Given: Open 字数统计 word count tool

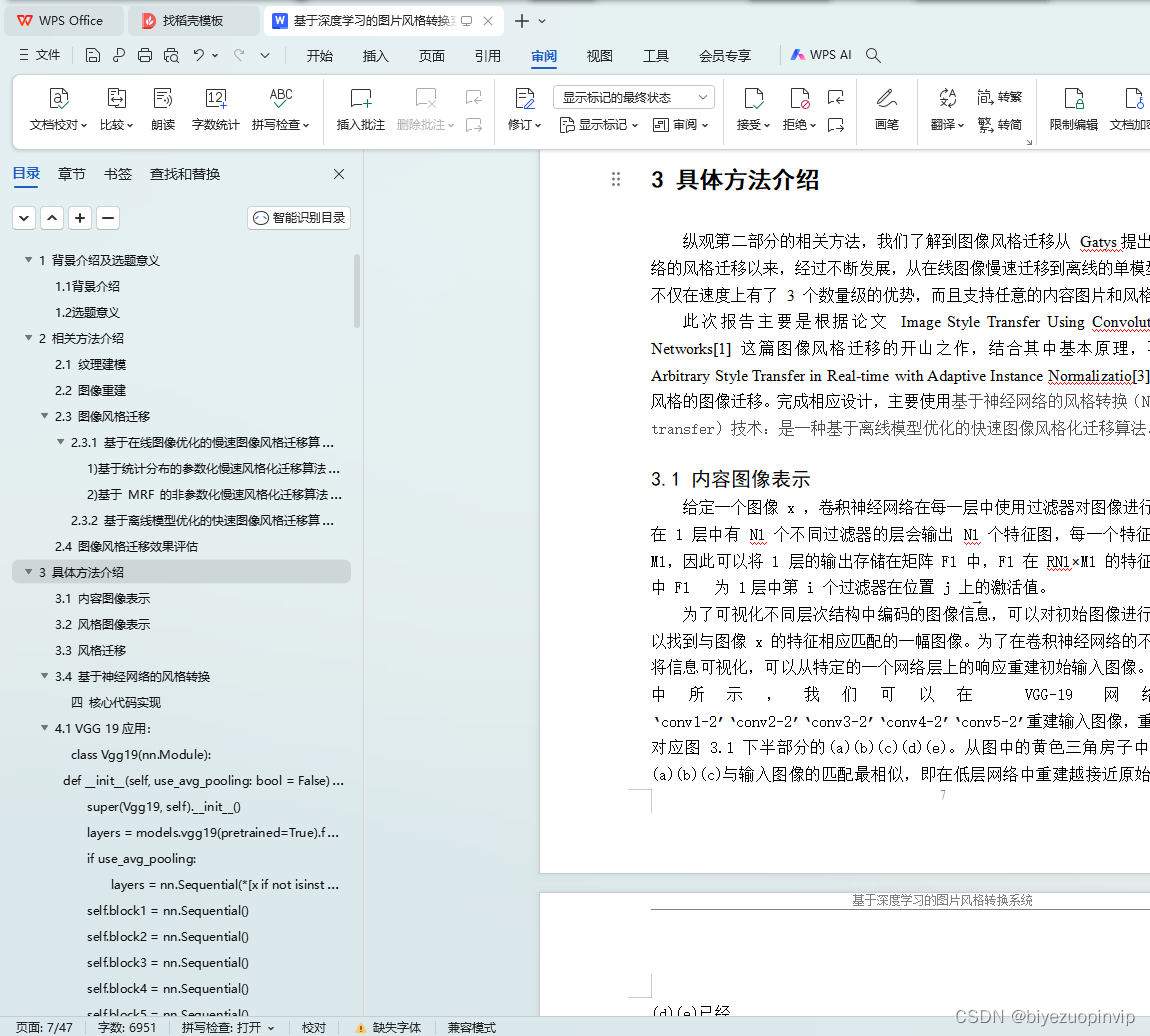Looking at the screenshot, I should tap(216, 109).
